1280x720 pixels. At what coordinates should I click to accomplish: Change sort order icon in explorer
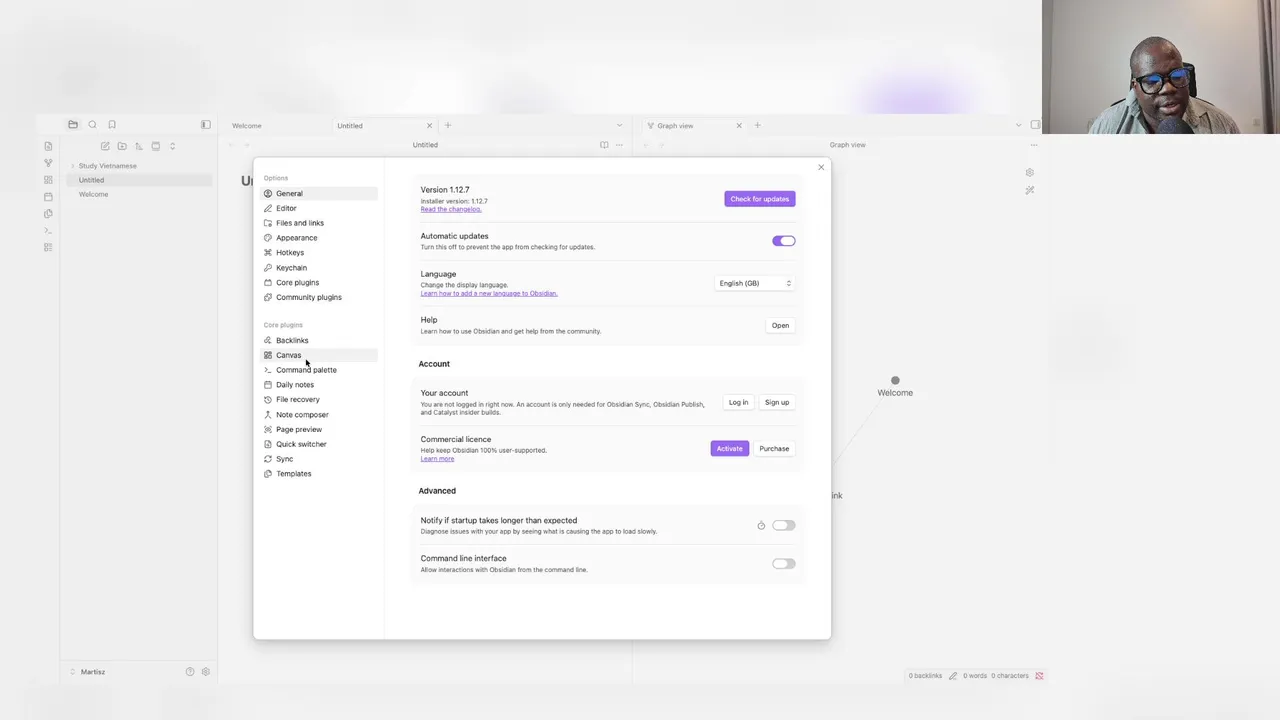click(x=139, y=146)
